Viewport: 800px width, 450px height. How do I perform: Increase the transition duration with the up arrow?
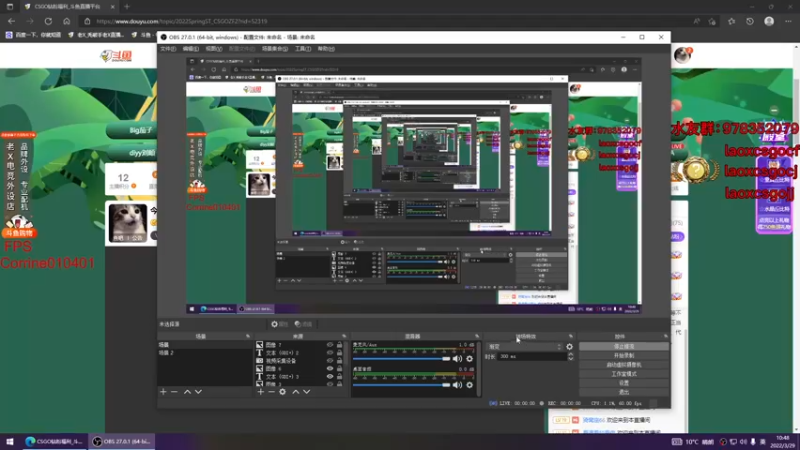click(x=570, y=355)
